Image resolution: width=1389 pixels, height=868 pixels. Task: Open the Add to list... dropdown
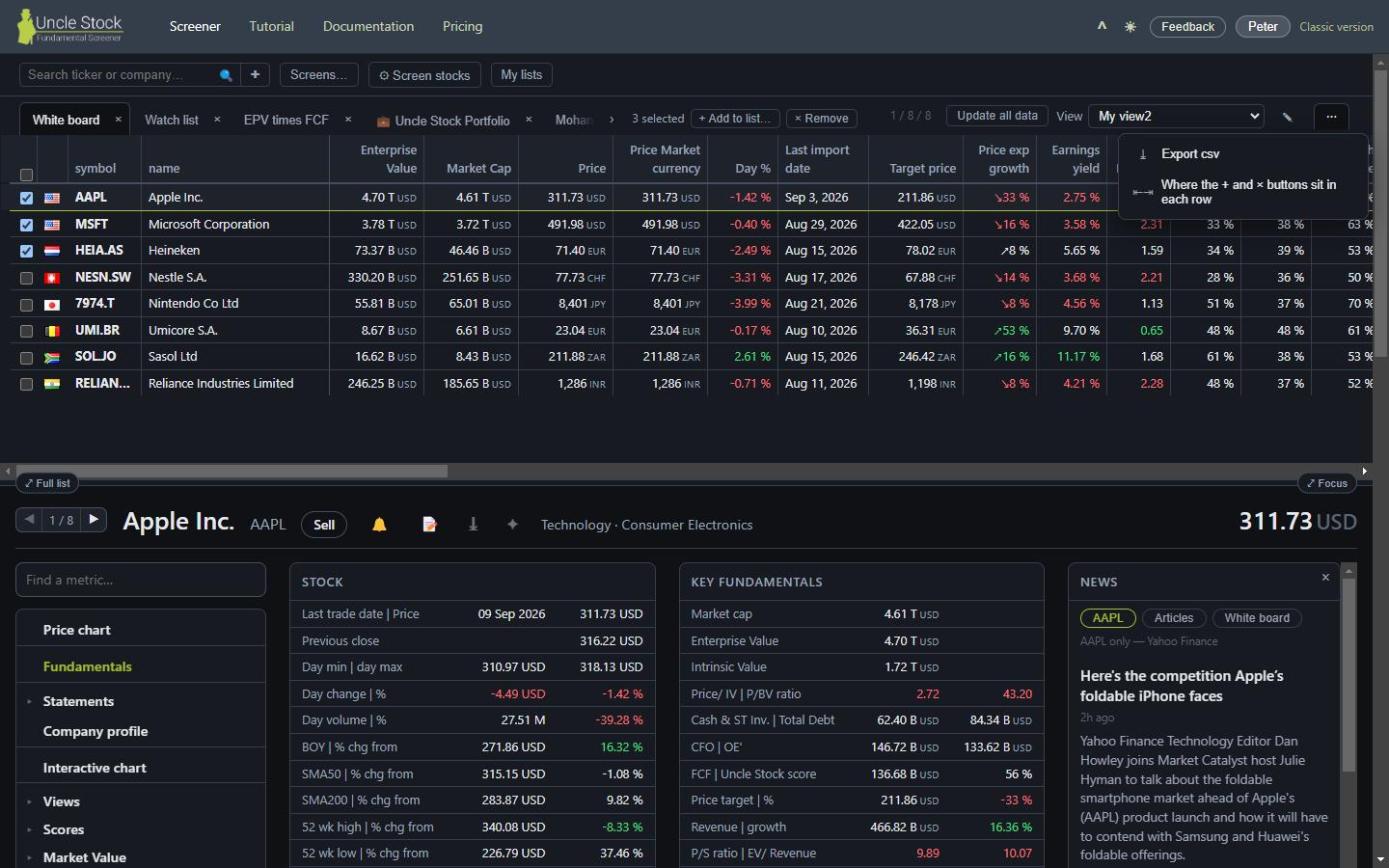coord(735,118)
